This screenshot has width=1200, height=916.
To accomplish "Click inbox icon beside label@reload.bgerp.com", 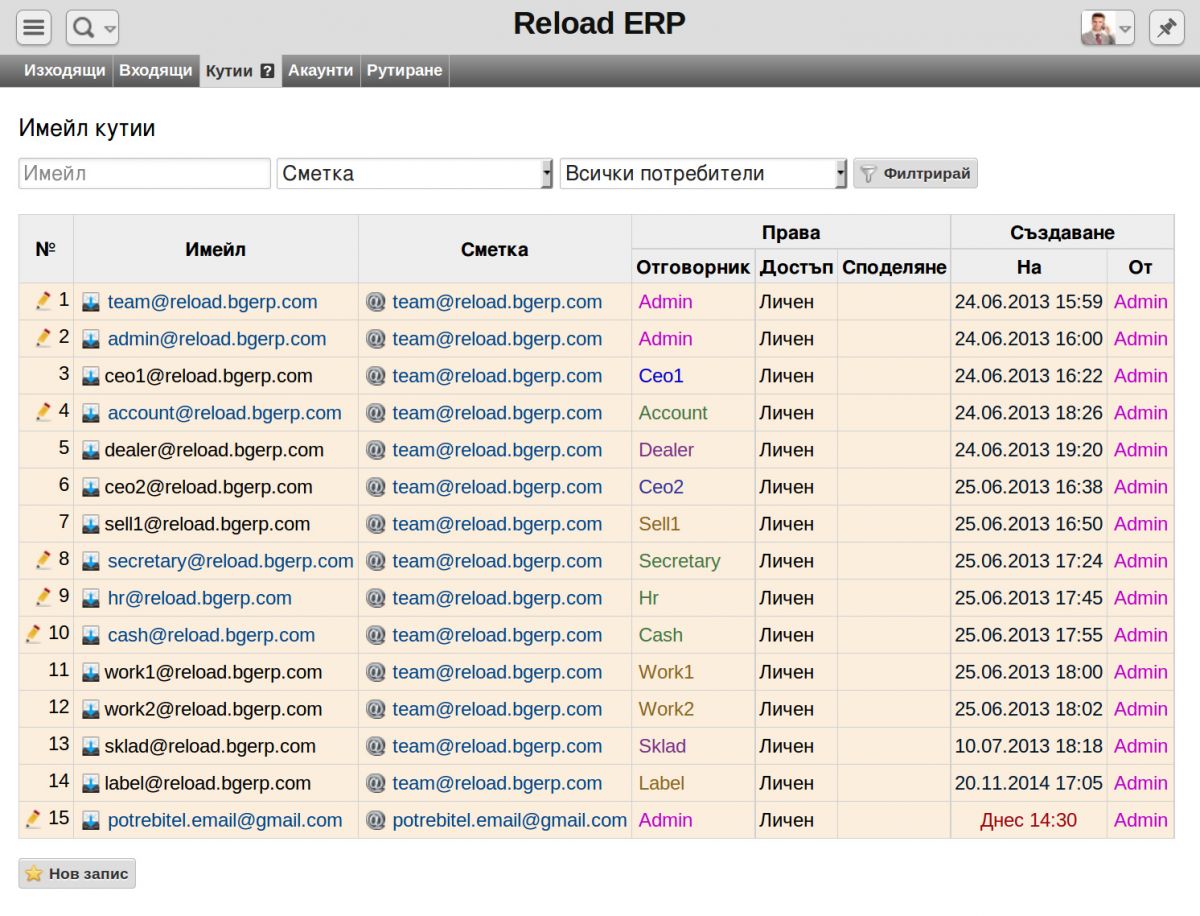I will click(x=91, y=783).
